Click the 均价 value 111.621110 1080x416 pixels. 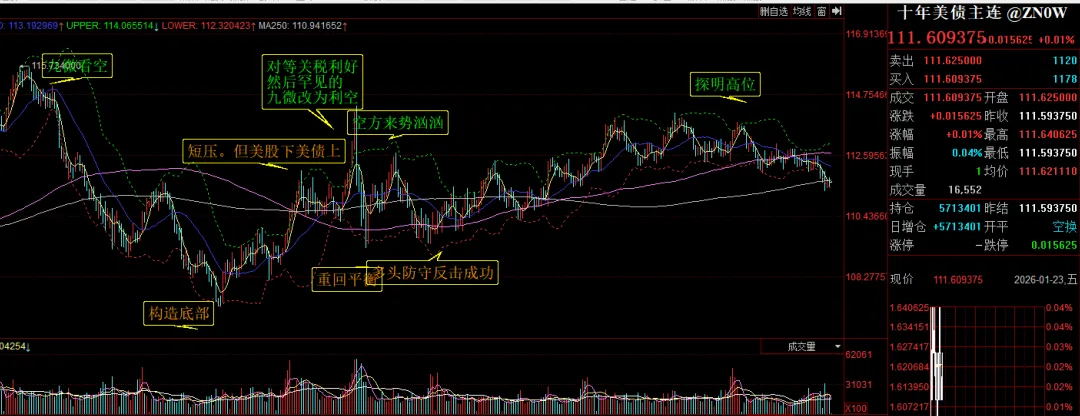pos(1048,171)
